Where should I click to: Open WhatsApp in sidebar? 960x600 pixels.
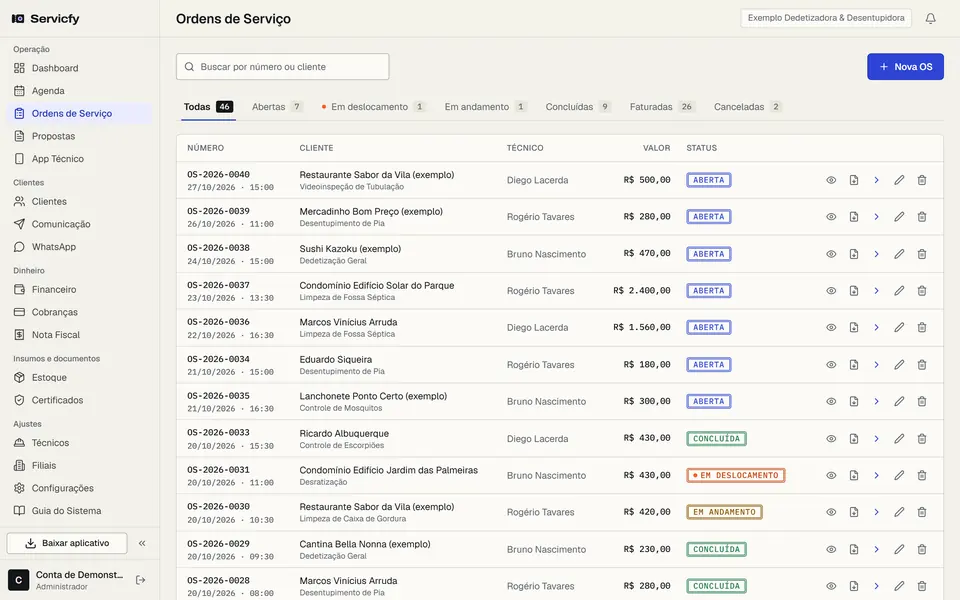pos(80,247)
